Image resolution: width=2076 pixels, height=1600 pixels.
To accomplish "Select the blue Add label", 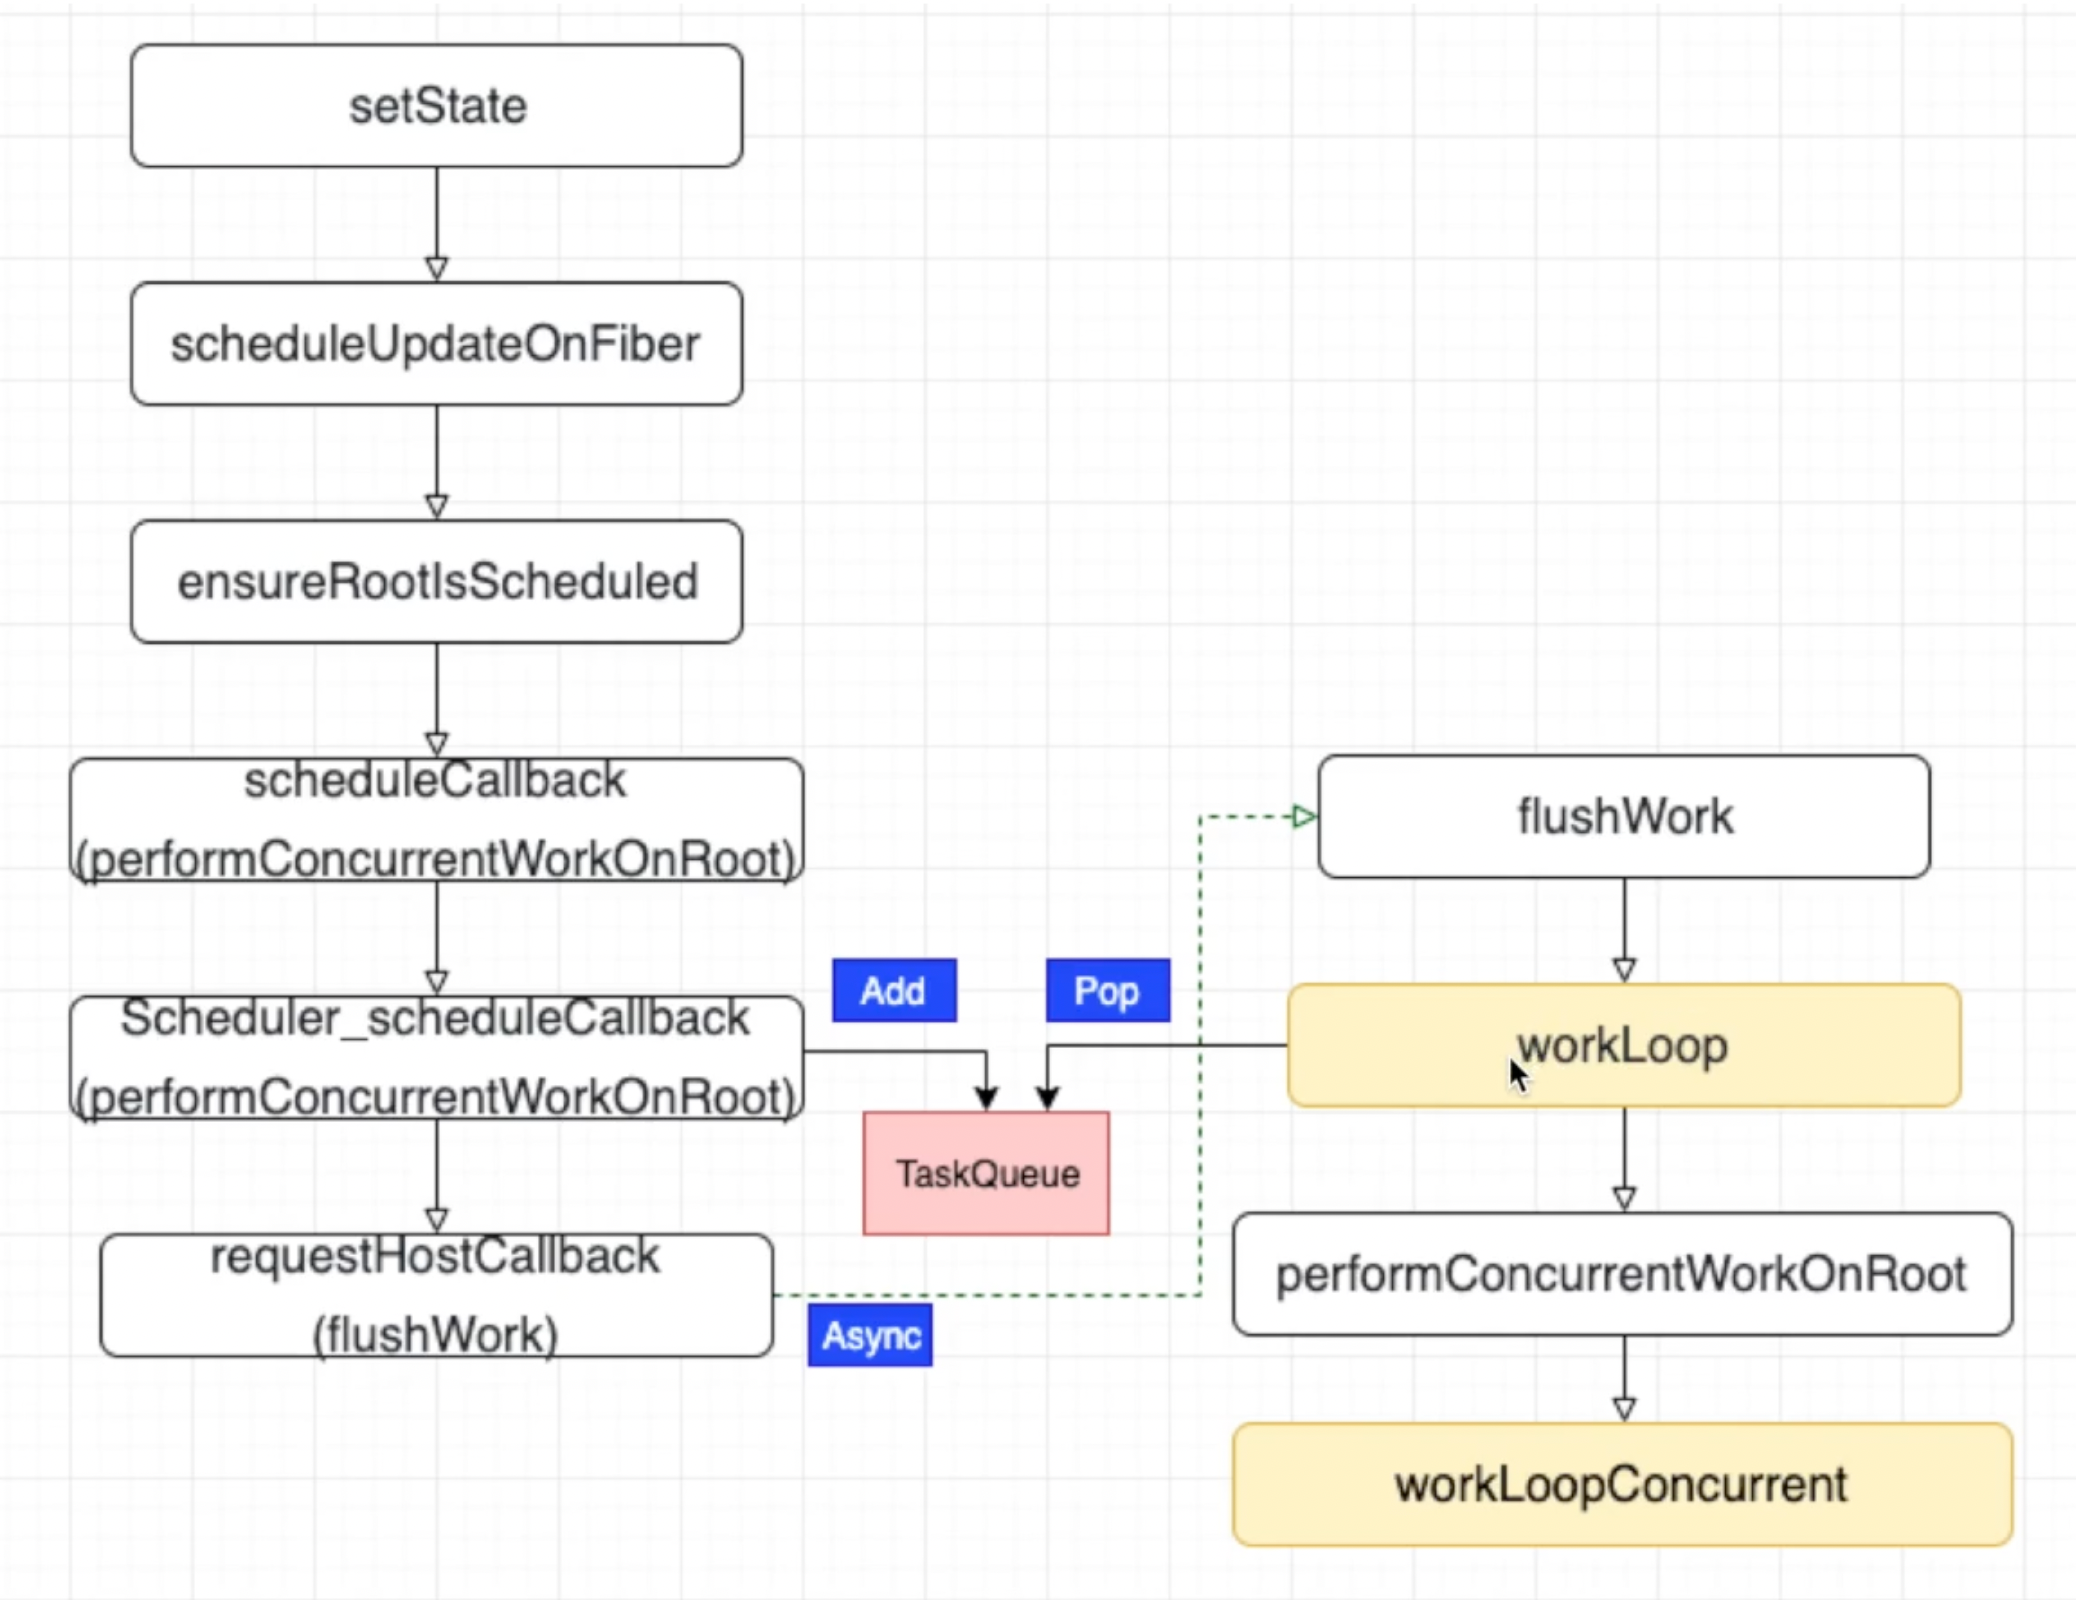I will coord(894,990).
